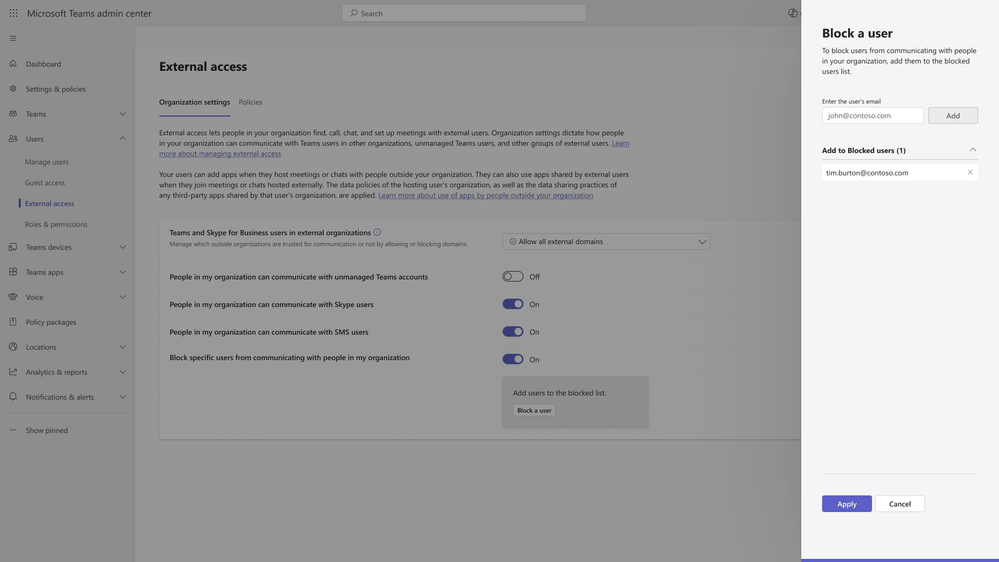Expand the Teams apps navigation group
The height and width of the screenshot is (562, 999).
pos(122,272)
